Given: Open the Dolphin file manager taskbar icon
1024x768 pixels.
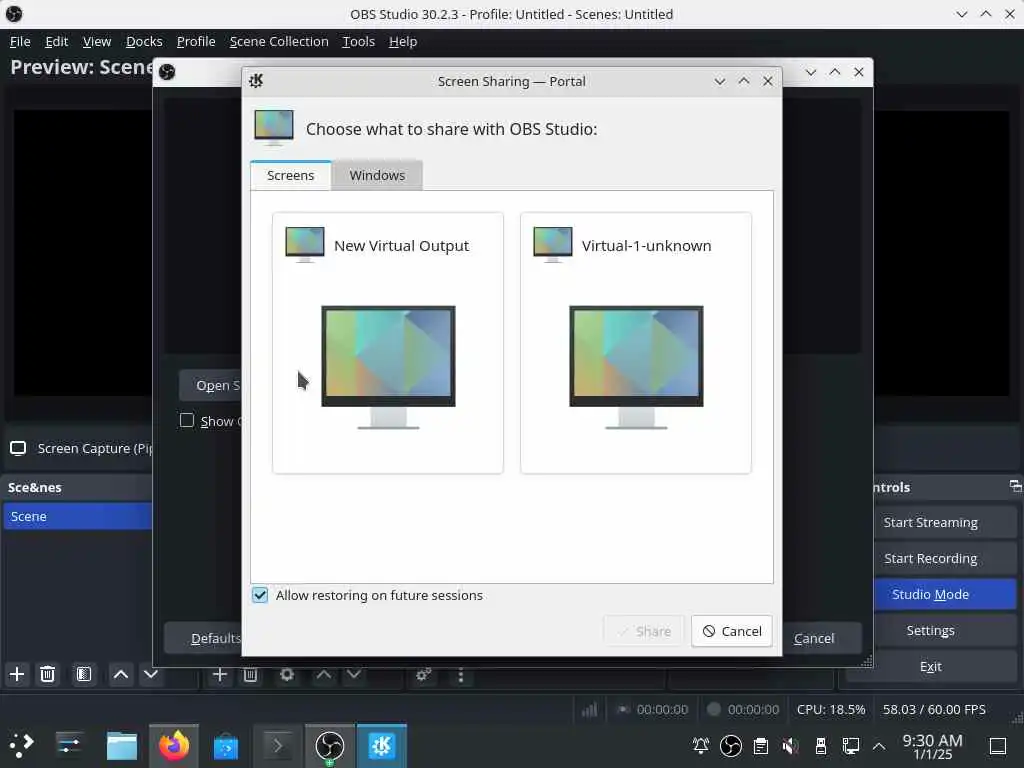Looking at the screenshot, I should (121, 745).
